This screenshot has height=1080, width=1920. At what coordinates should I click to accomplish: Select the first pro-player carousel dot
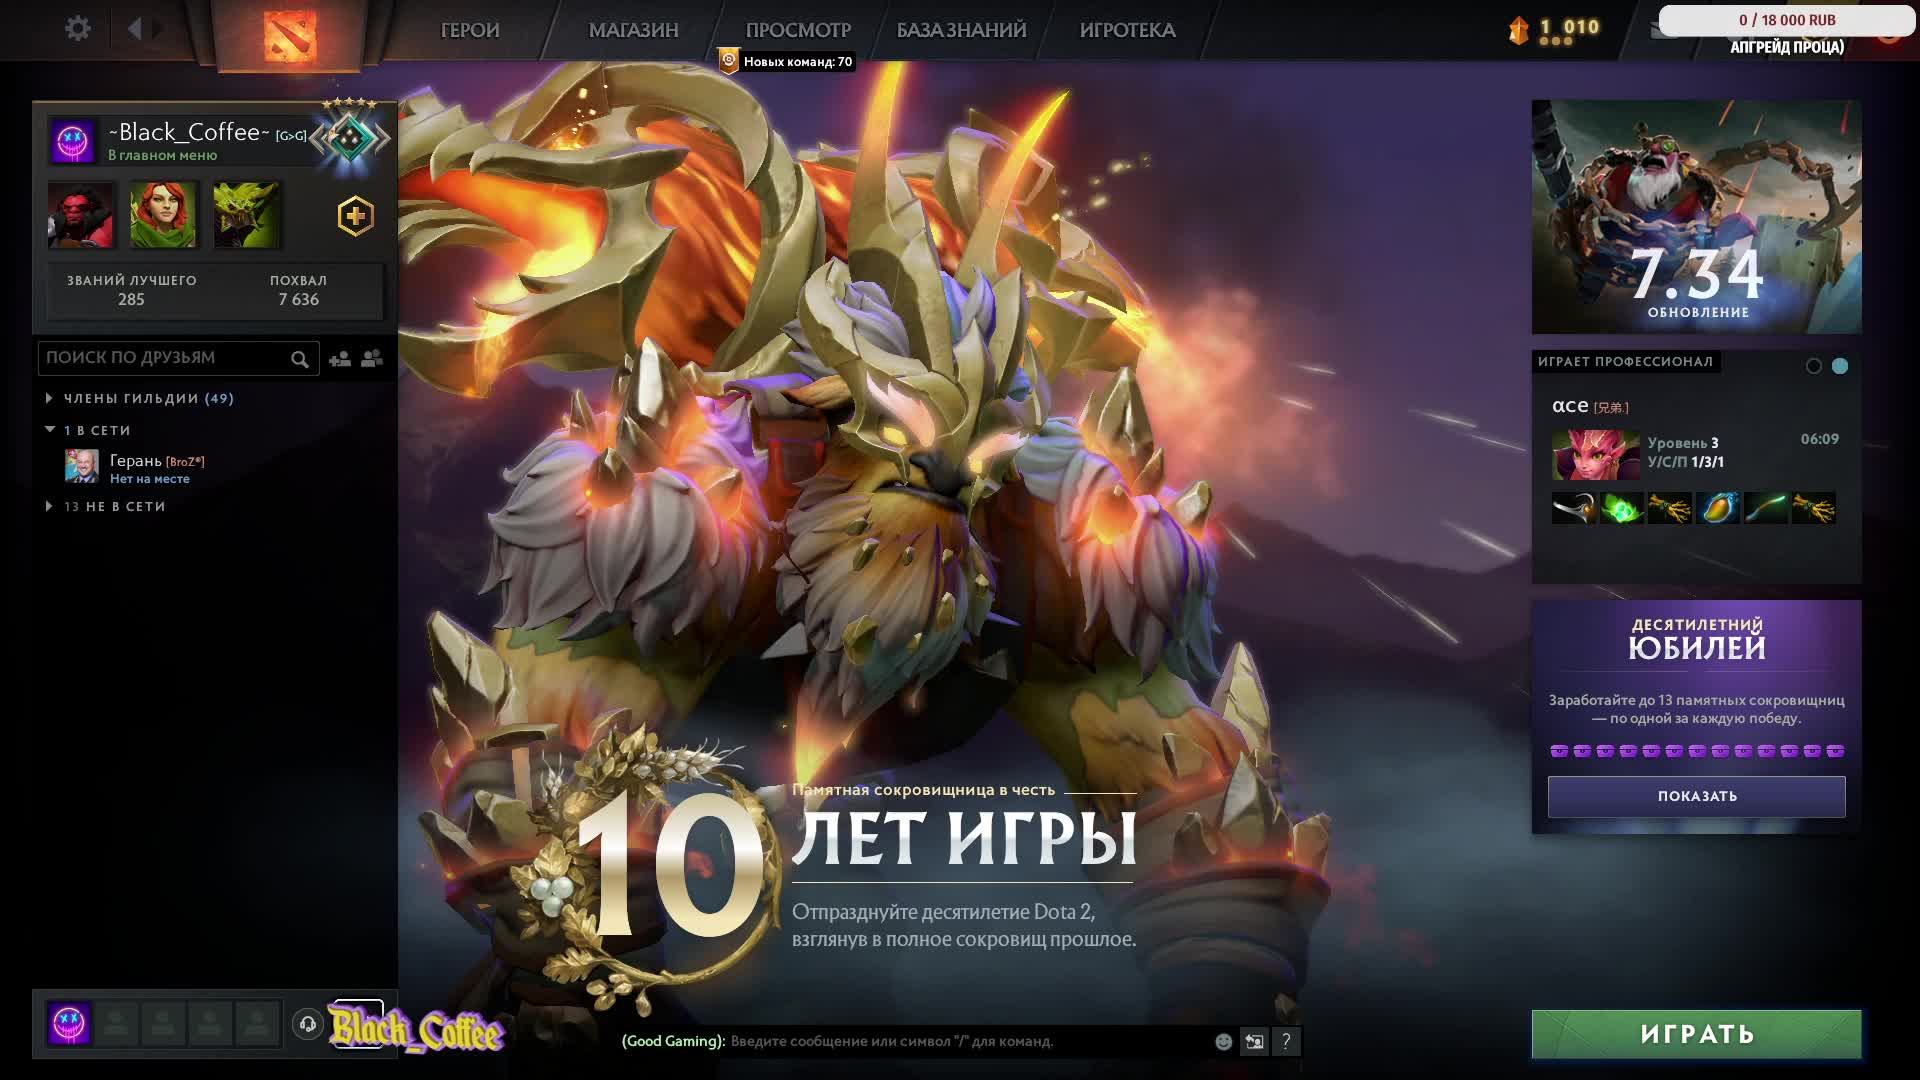tap(1813, 366)
